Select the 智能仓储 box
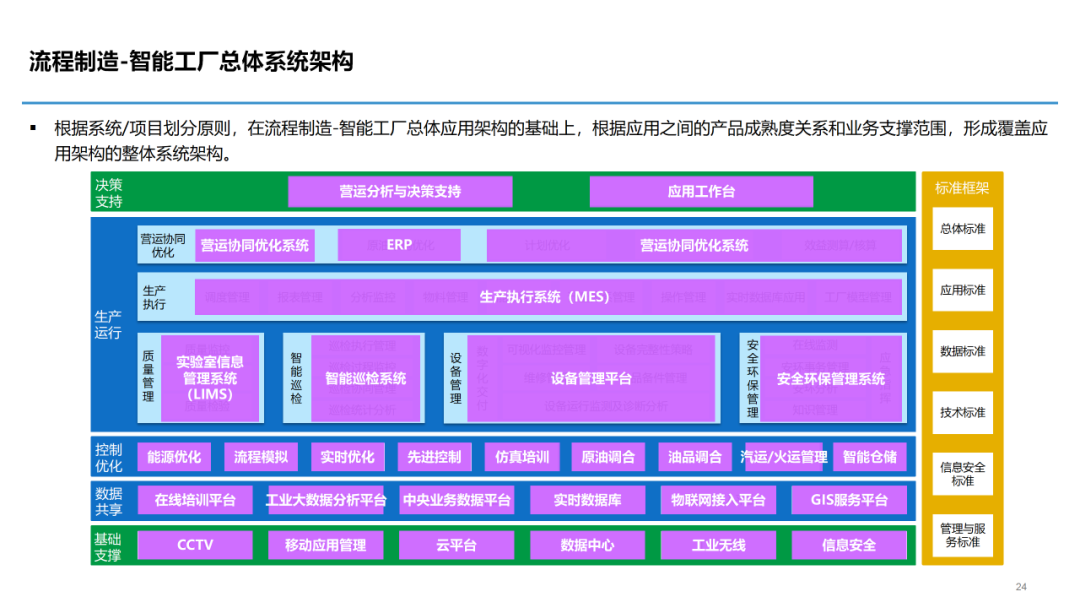Screen dimensions: 1080x608 [x=870, y=457]
